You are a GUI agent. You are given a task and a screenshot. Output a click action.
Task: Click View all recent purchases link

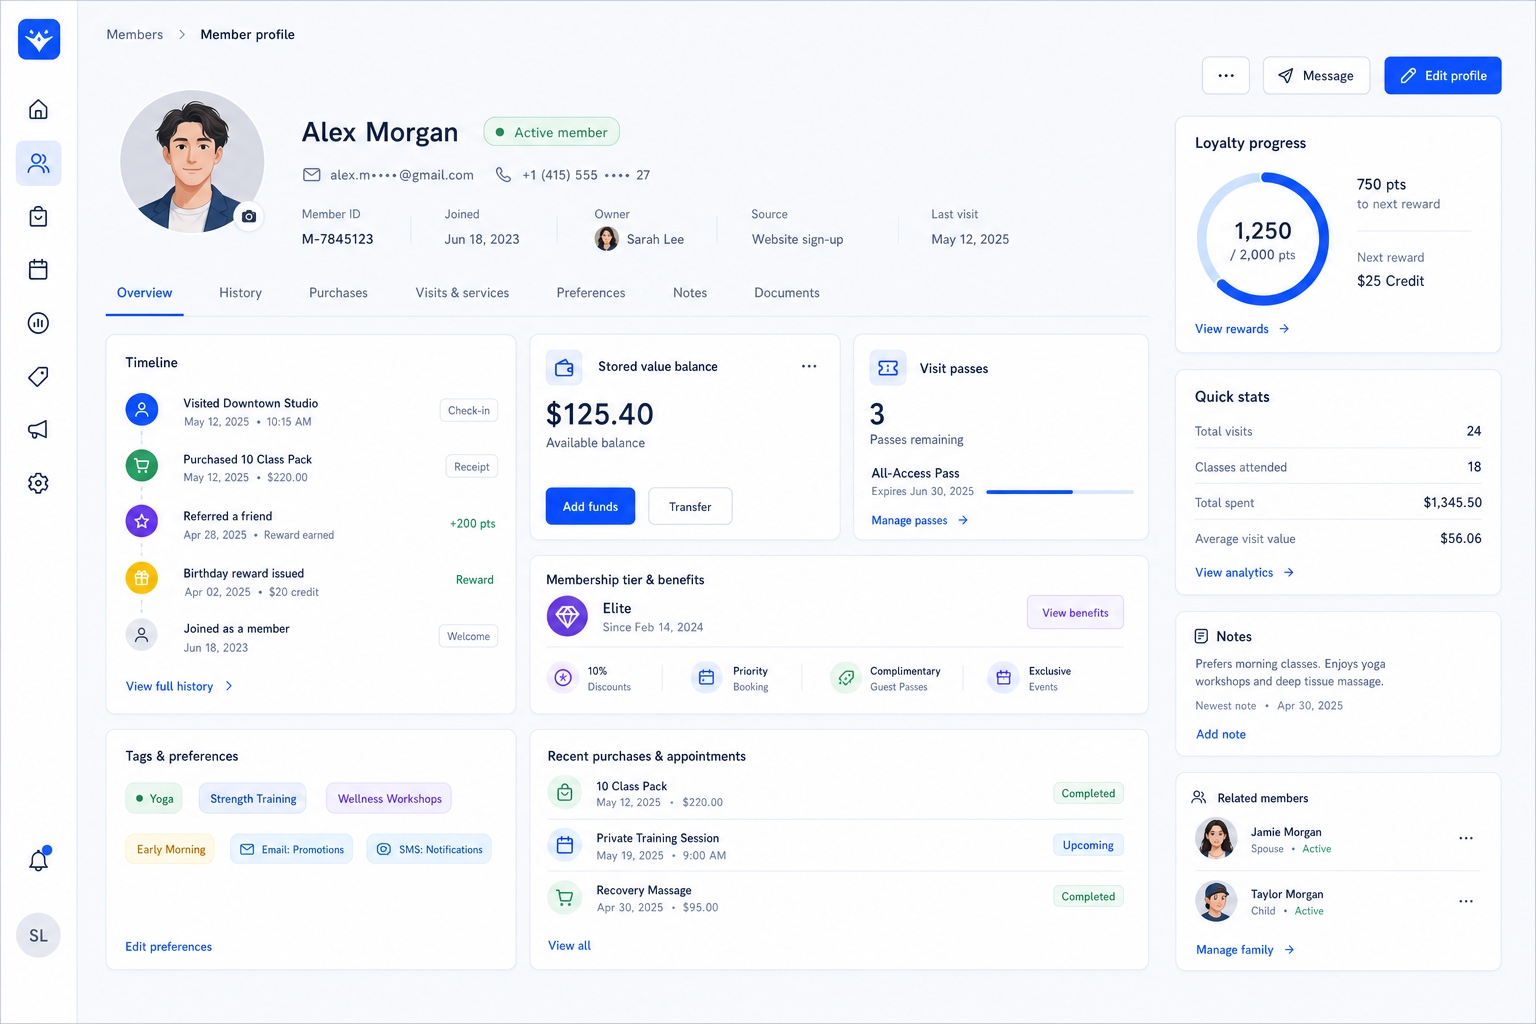point(569,945)
